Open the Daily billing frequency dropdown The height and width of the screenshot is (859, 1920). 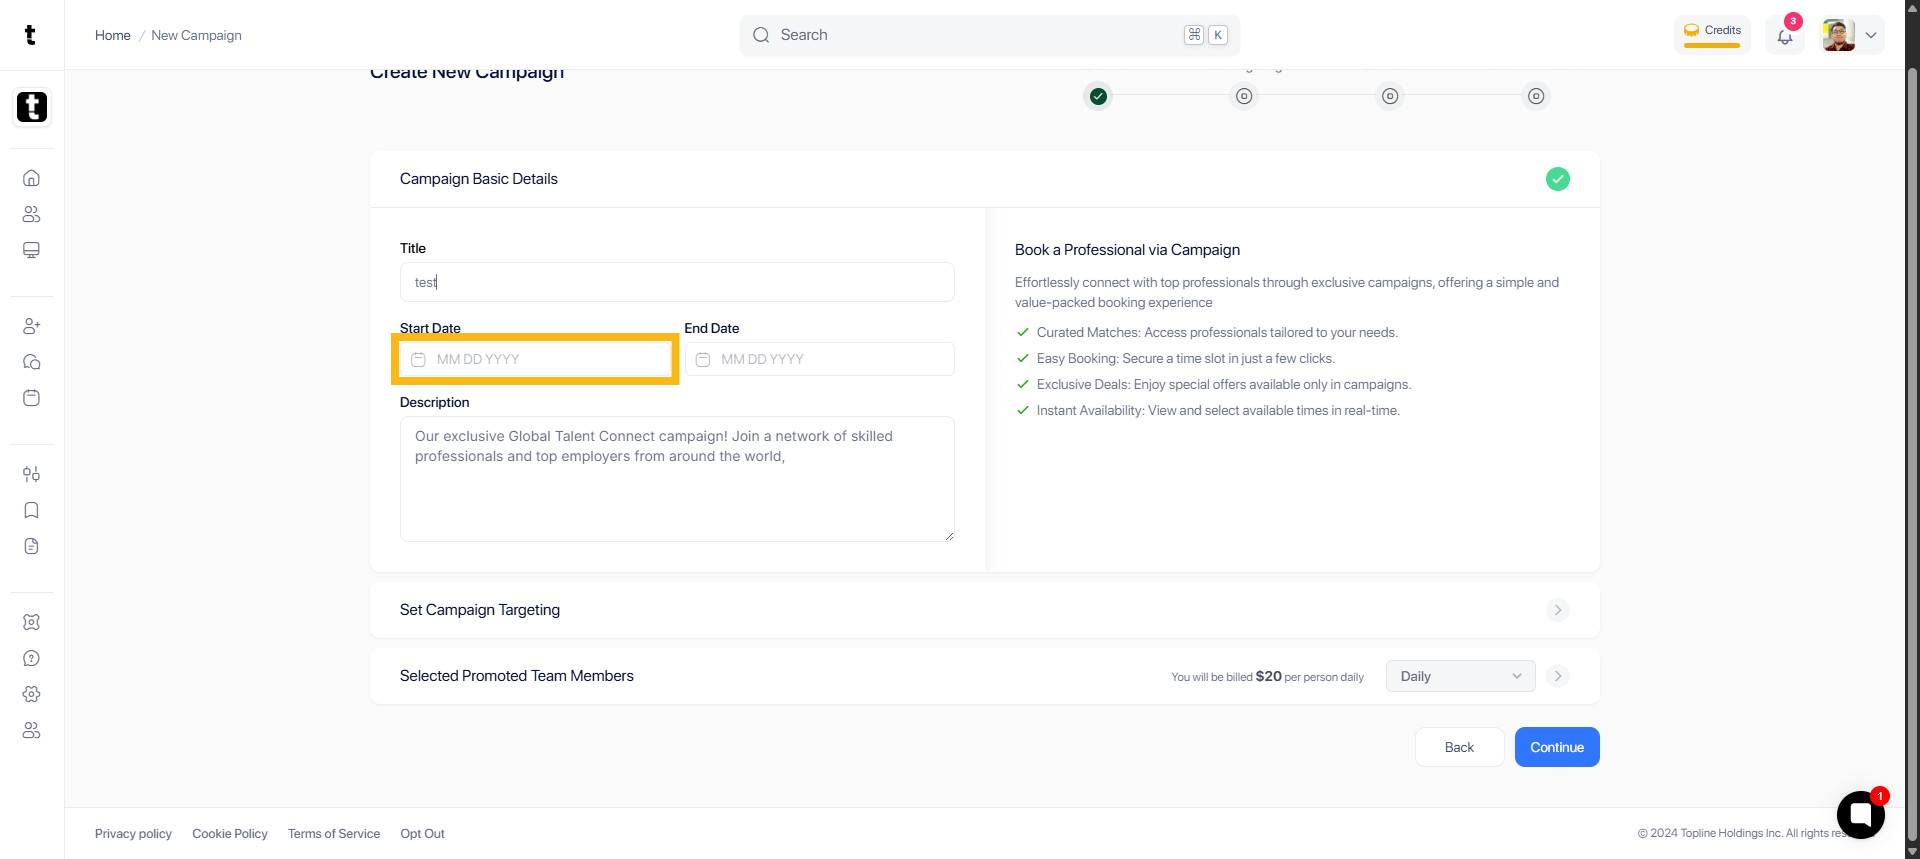[1460, 676]
